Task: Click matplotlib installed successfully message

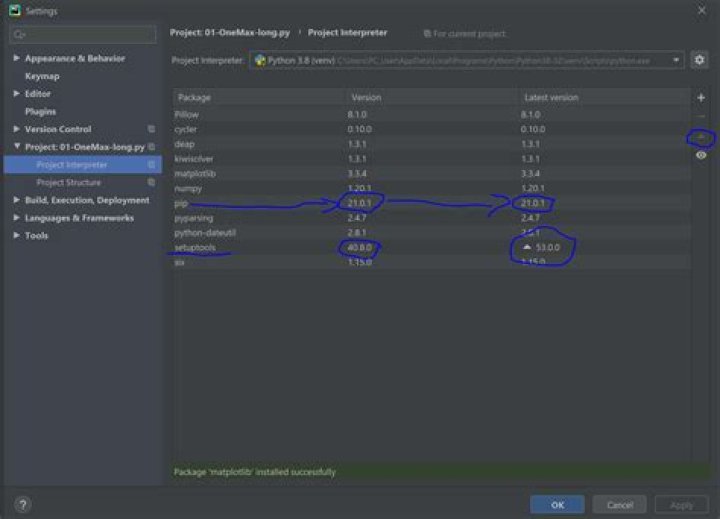Action: click(x=255, y=472)
